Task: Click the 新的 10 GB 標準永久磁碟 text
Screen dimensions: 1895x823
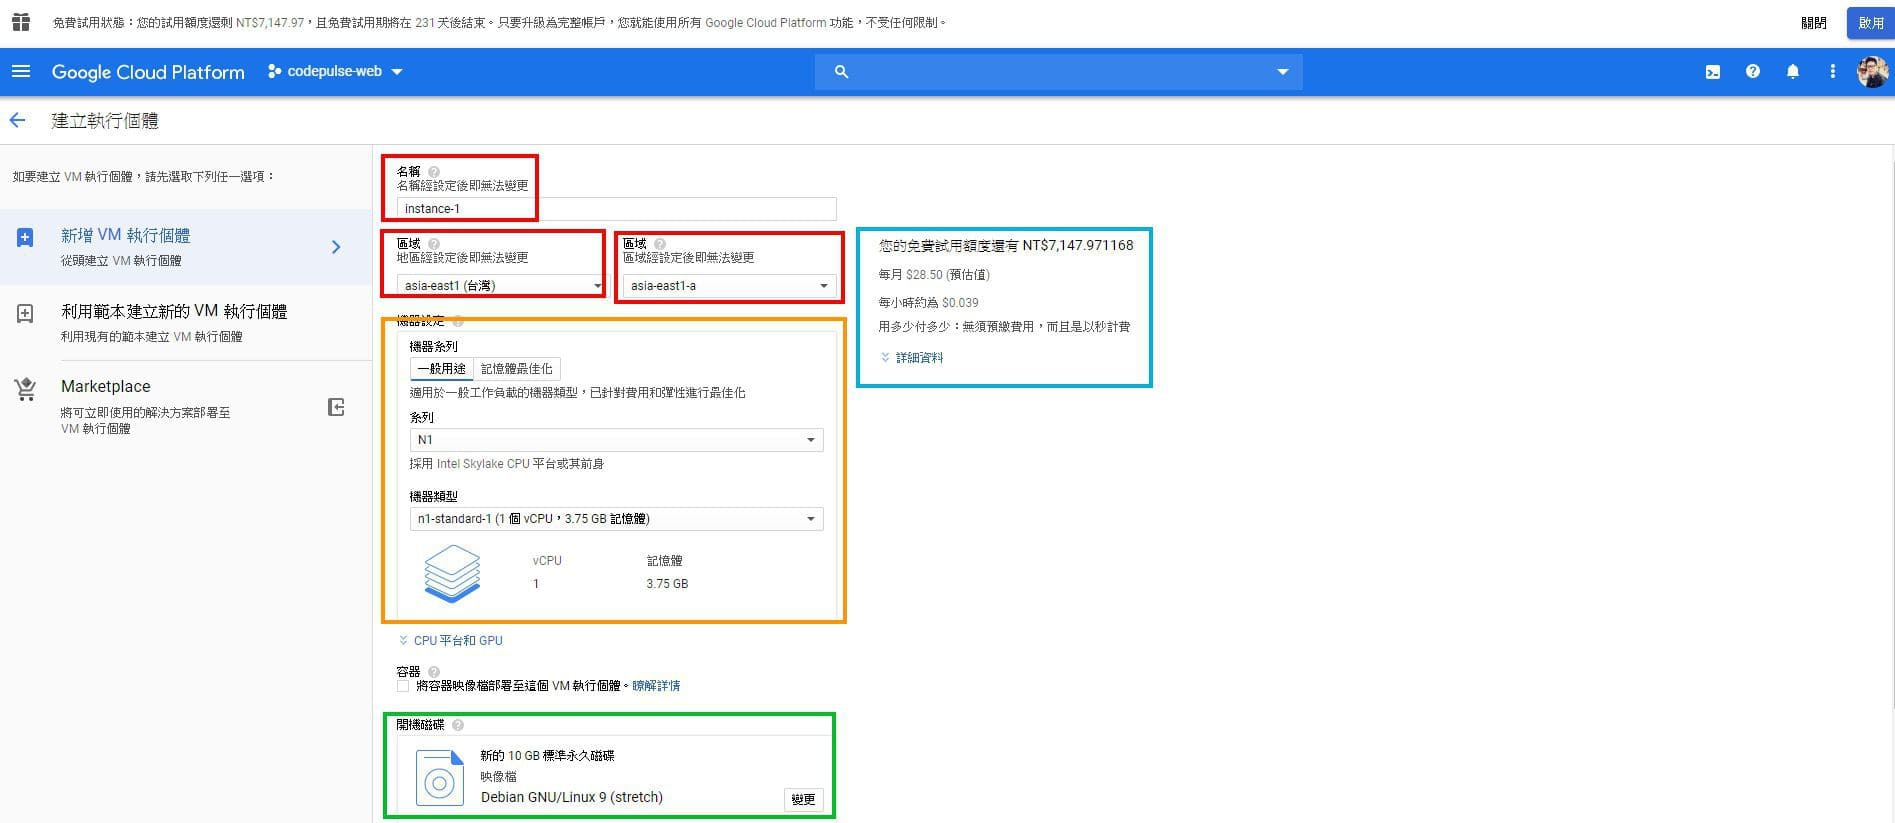Action: point(547,756)
